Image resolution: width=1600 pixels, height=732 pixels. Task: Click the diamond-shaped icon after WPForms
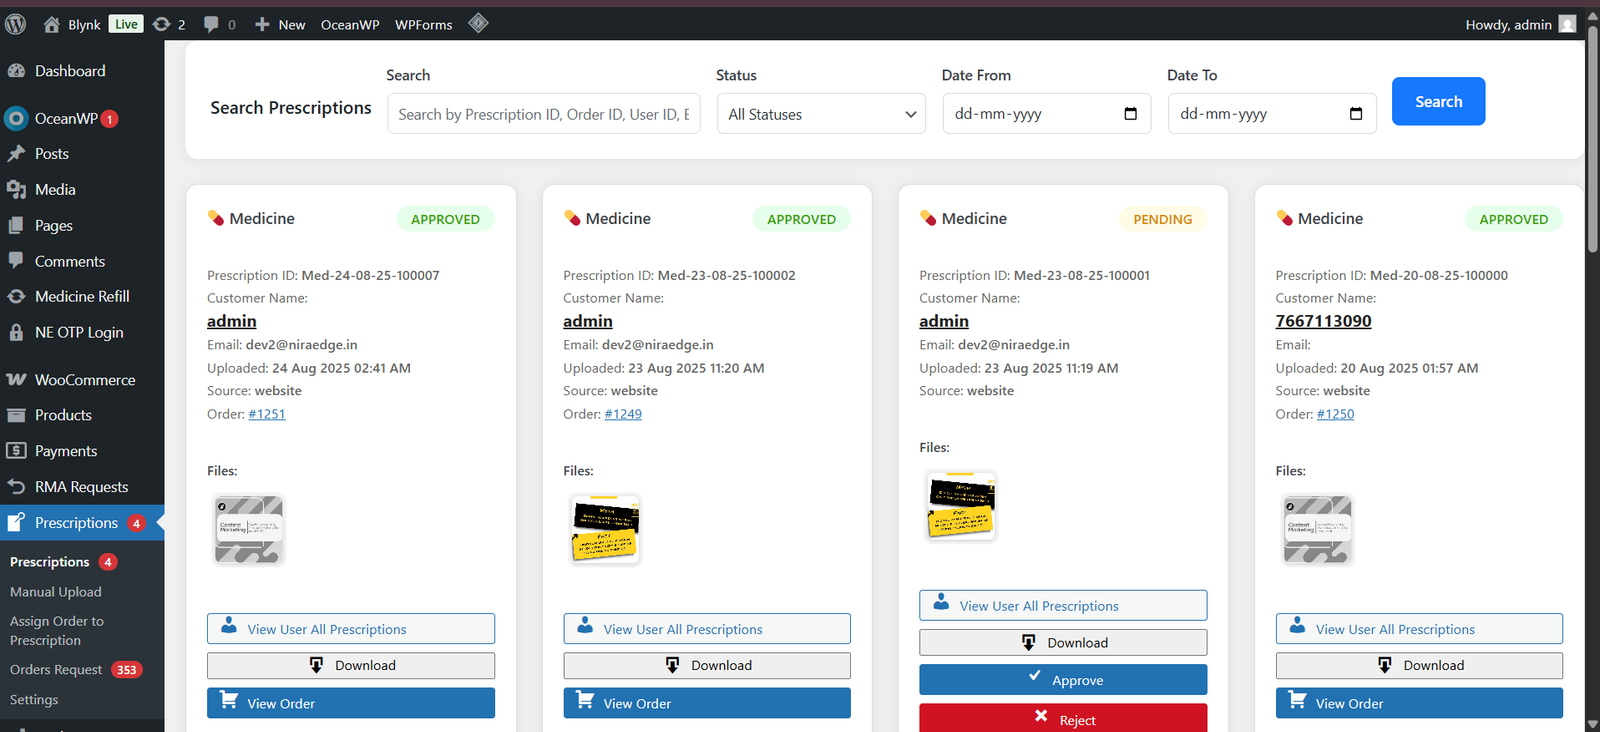pyautogui.click(x=478, y=23)
